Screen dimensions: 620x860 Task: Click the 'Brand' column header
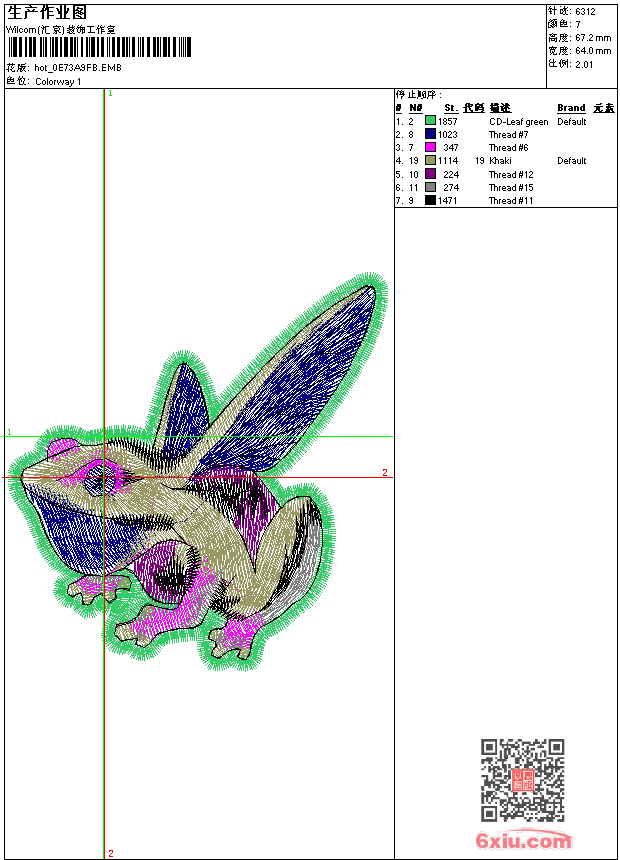pos(571,108)
